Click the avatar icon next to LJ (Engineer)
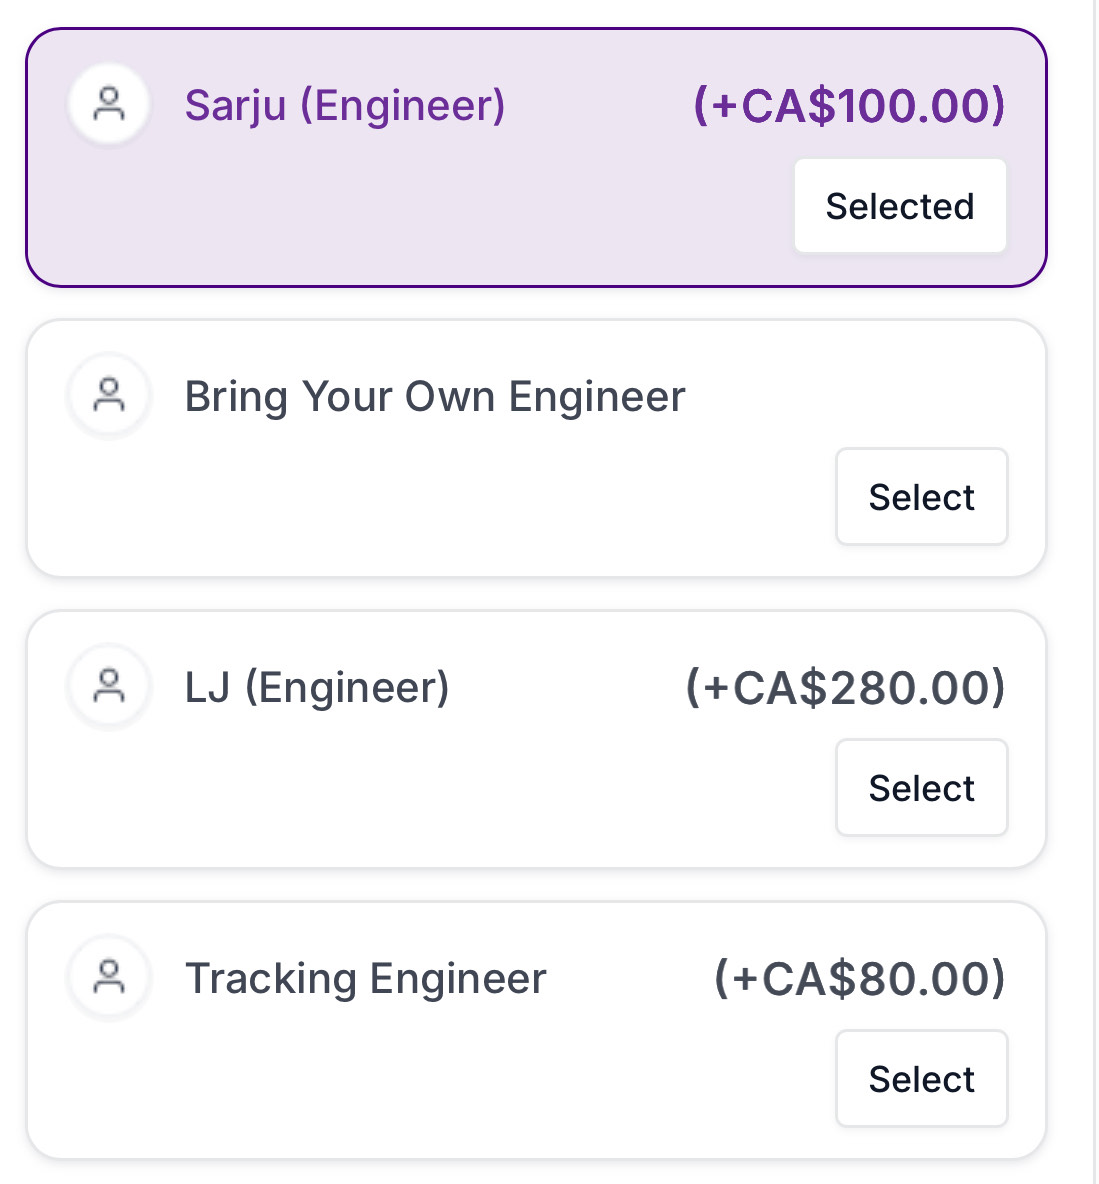 (x=109, y=686)
